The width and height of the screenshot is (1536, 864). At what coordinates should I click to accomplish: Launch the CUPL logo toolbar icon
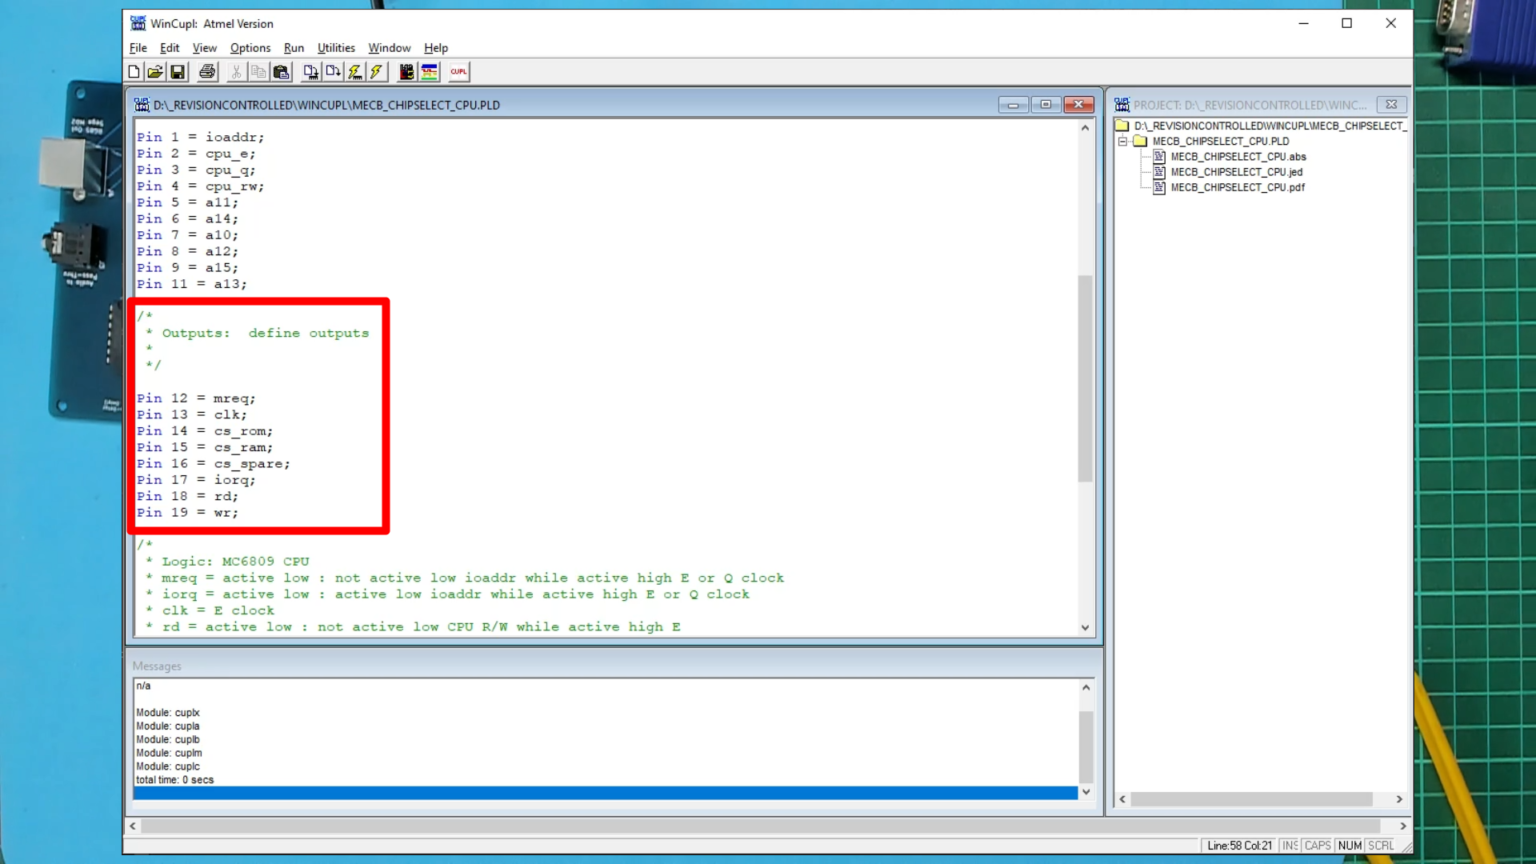click(x=457, y=71)
